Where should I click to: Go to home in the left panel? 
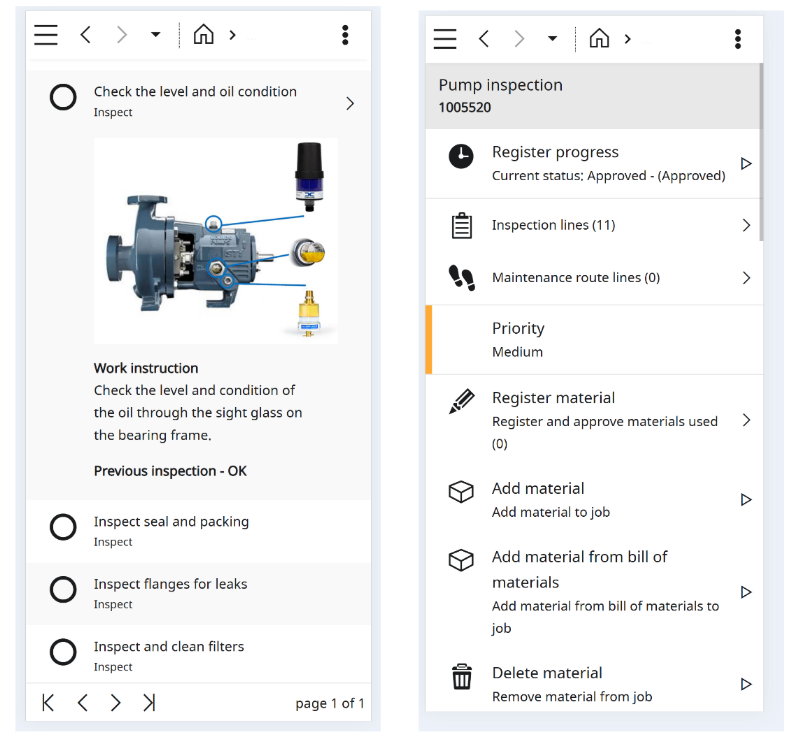point(203,35)
